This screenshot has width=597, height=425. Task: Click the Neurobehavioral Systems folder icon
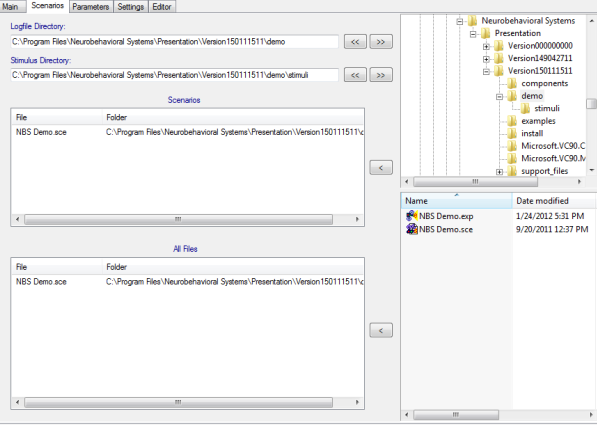(472, 21)
